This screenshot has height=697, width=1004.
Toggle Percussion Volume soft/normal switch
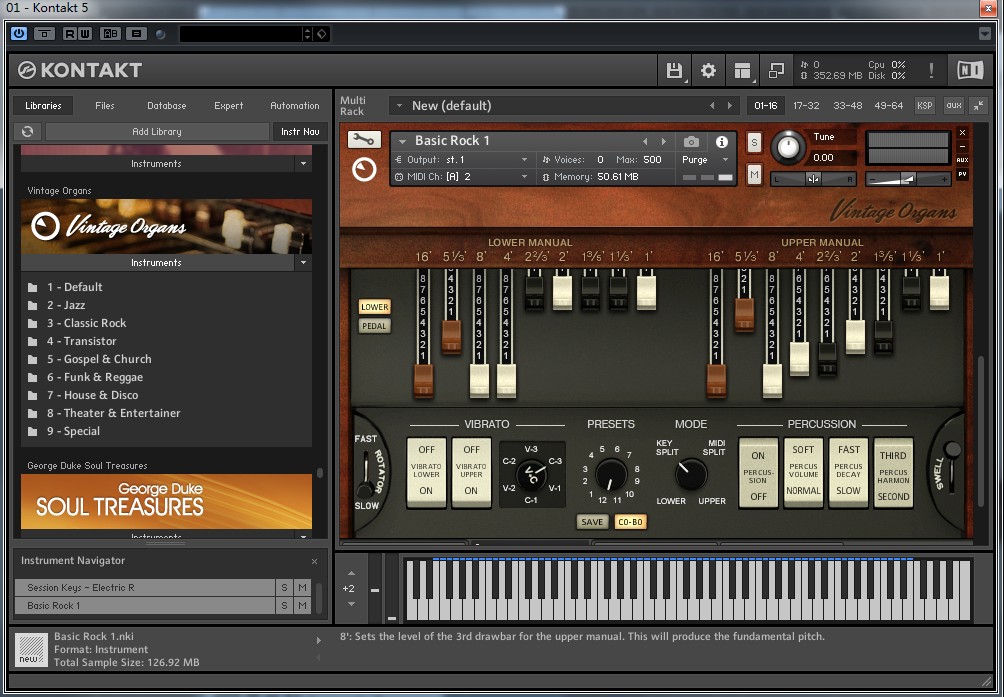pyautogui.click(x=804, y=472)
